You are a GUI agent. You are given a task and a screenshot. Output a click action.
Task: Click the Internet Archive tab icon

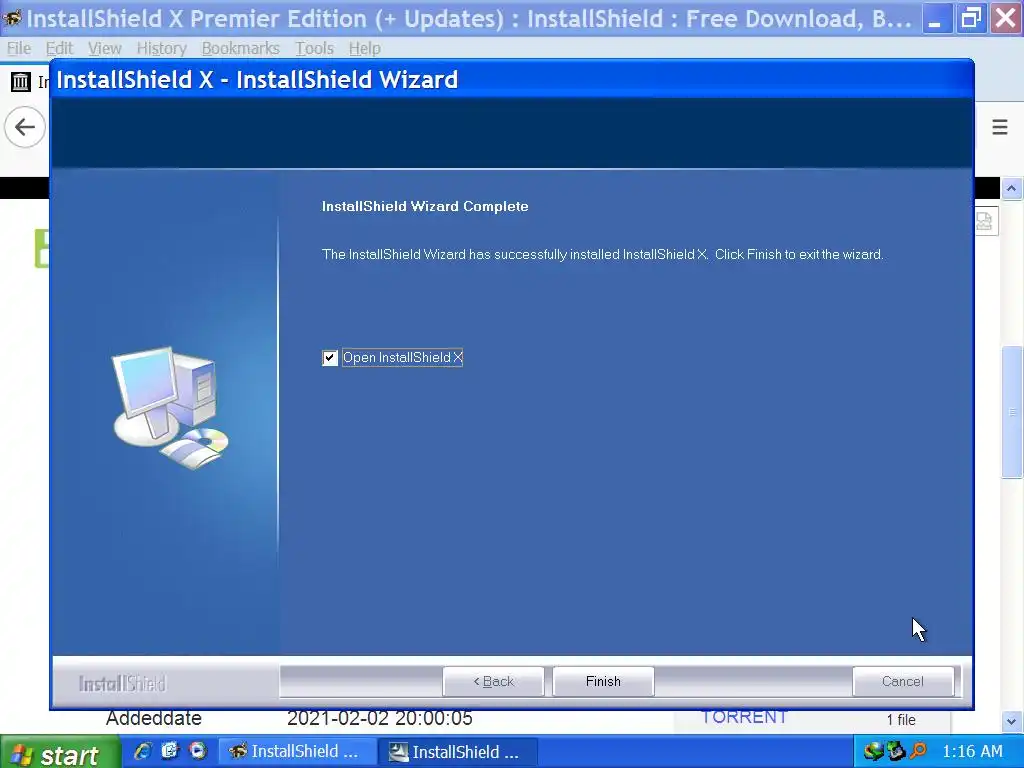[21, 82]
